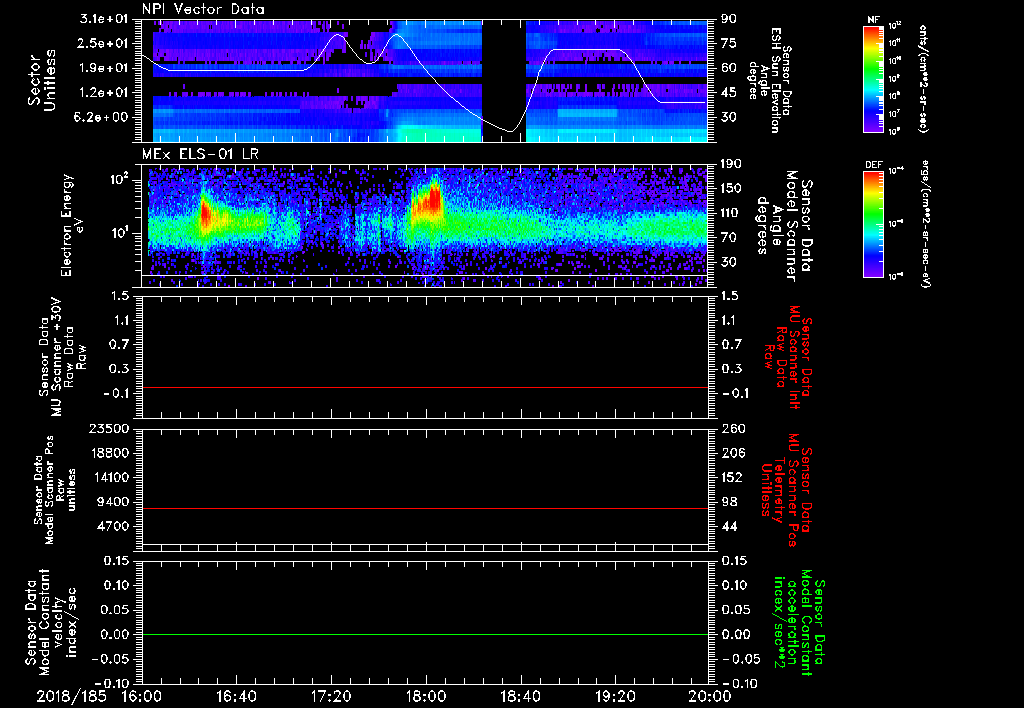Click the 75 degree sun elevation tick
The height and width of the screenshot is (708, 1024).
click(729, 43)
